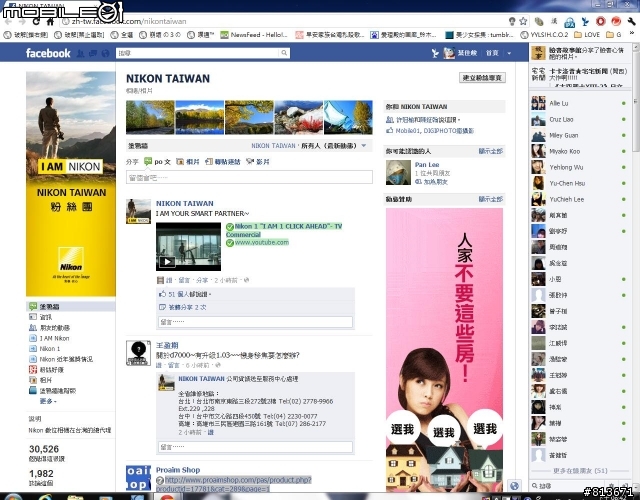Select link share option
This screenshot has width=640, height=500.
222,162
